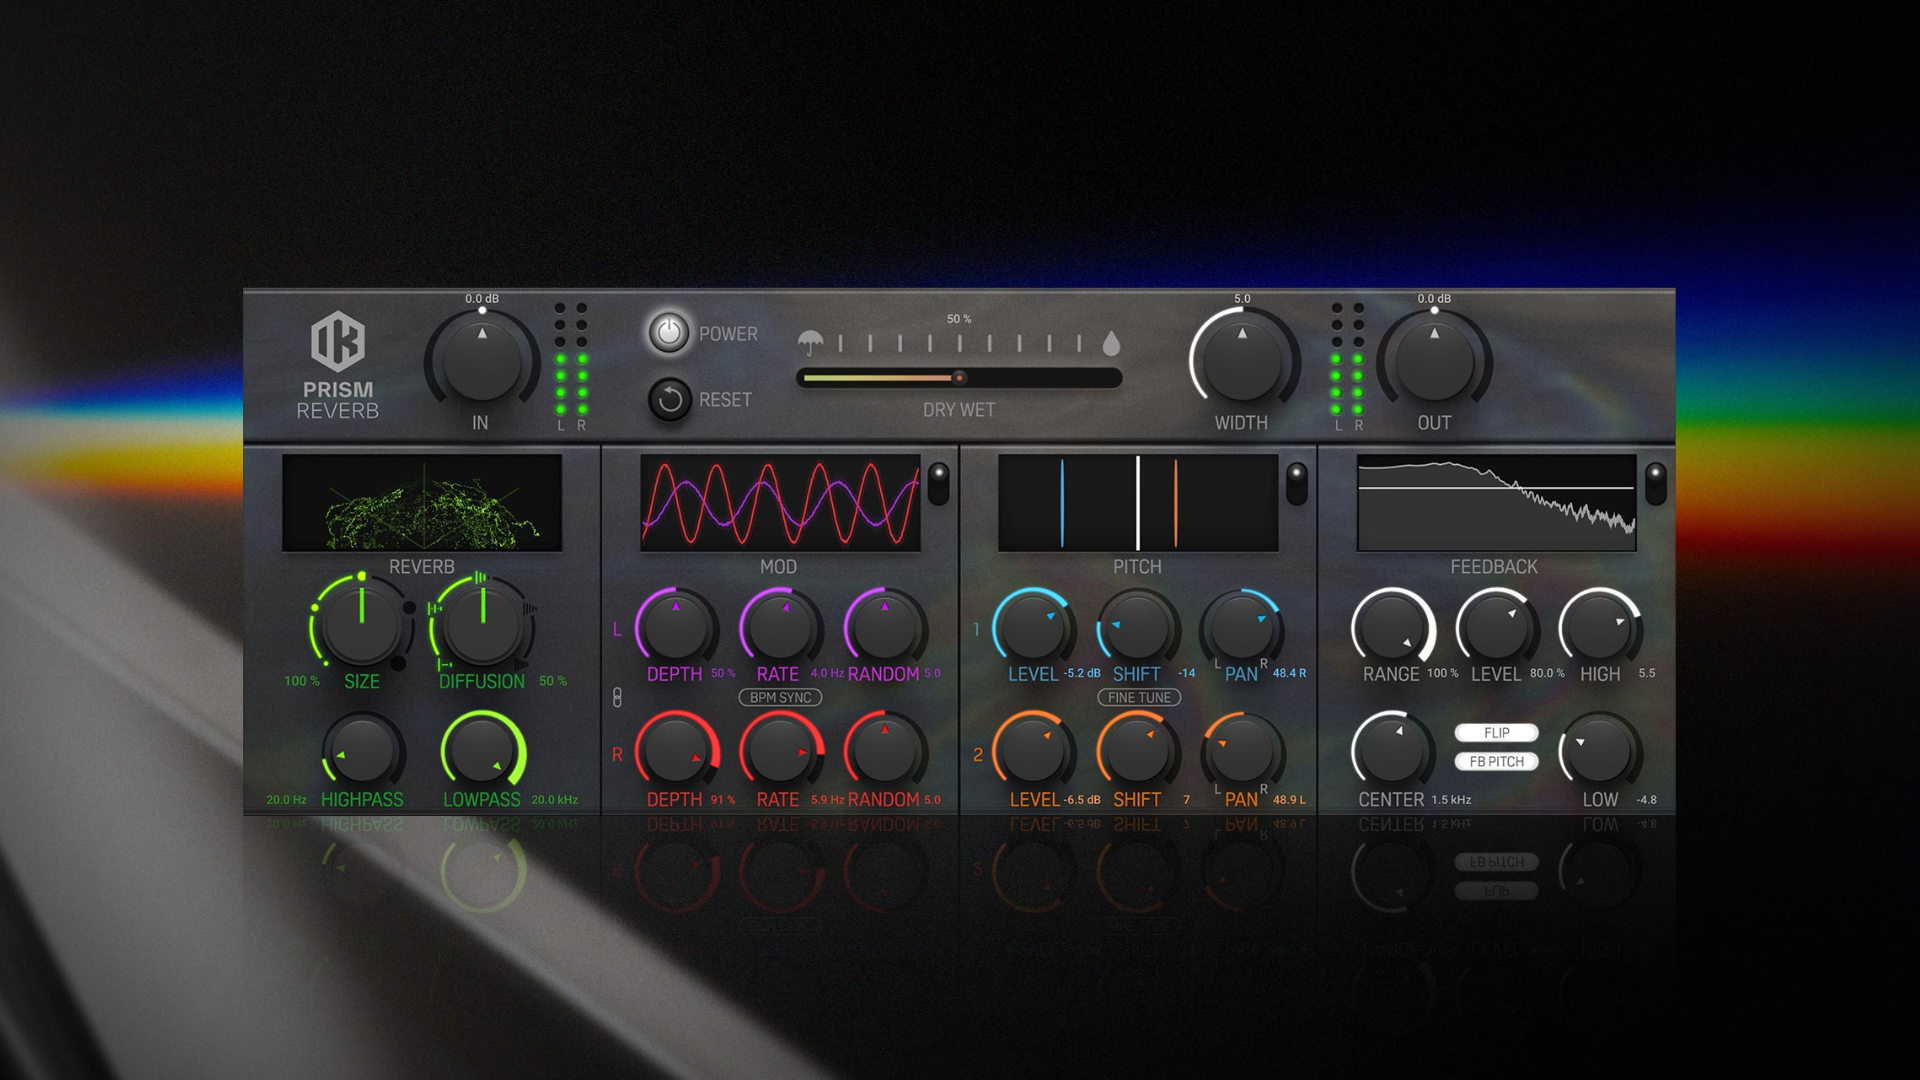The height and width of the screenshot is (1080, 1920).
Task: Click the water drop wet icon
Action: click(x=1111, y=343)
